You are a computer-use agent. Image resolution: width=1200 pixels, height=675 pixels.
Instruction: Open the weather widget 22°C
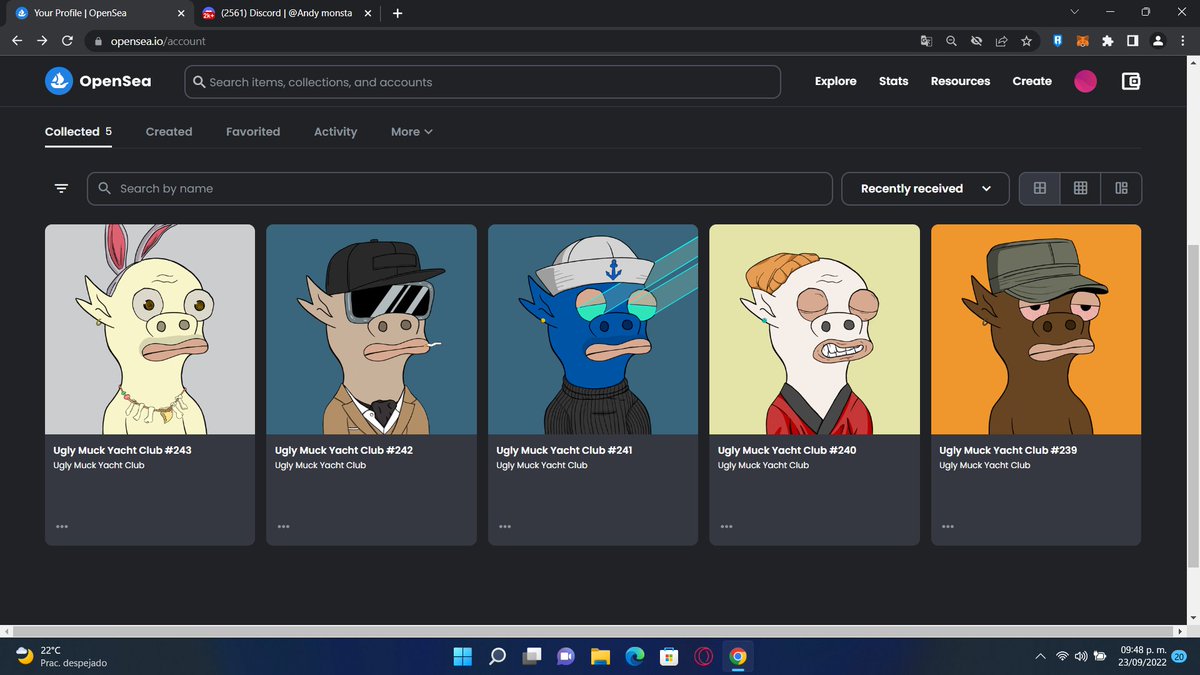point(60,656)
